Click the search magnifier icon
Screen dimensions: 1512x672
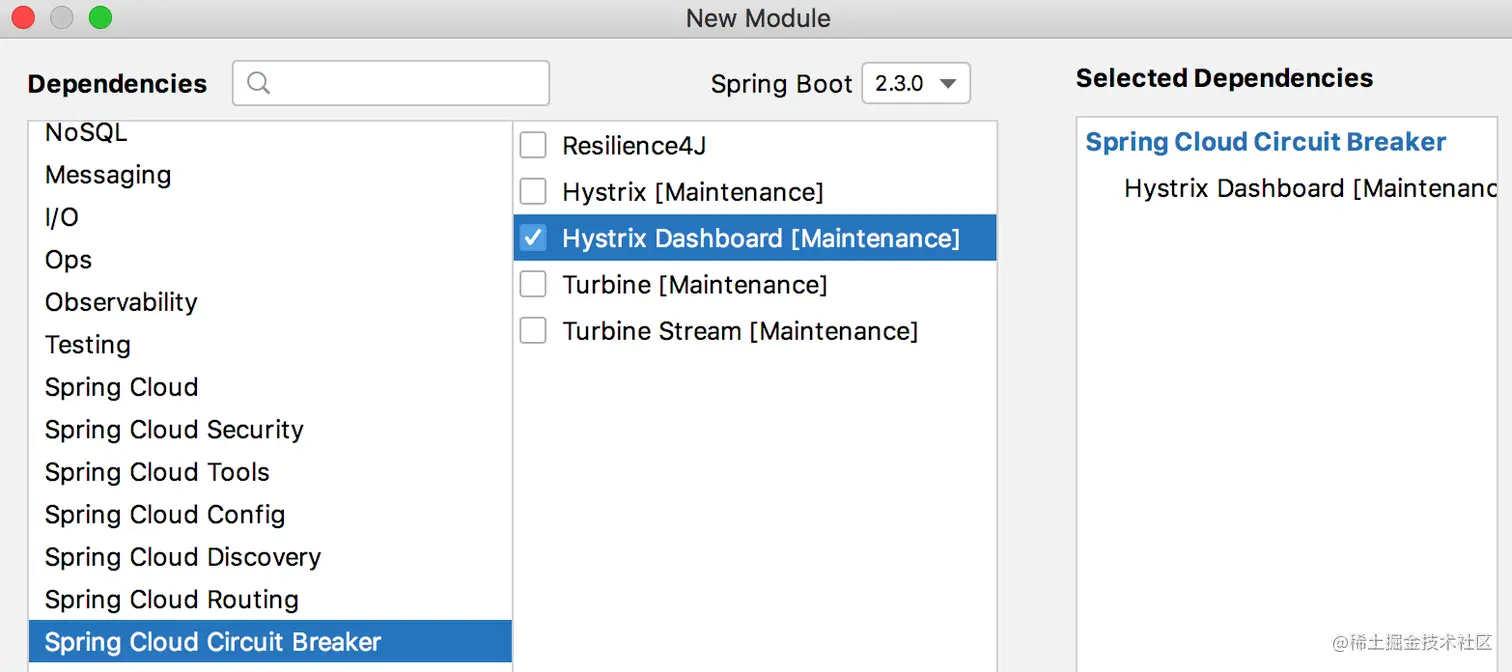pyautogui.click(x=258, y=83)
